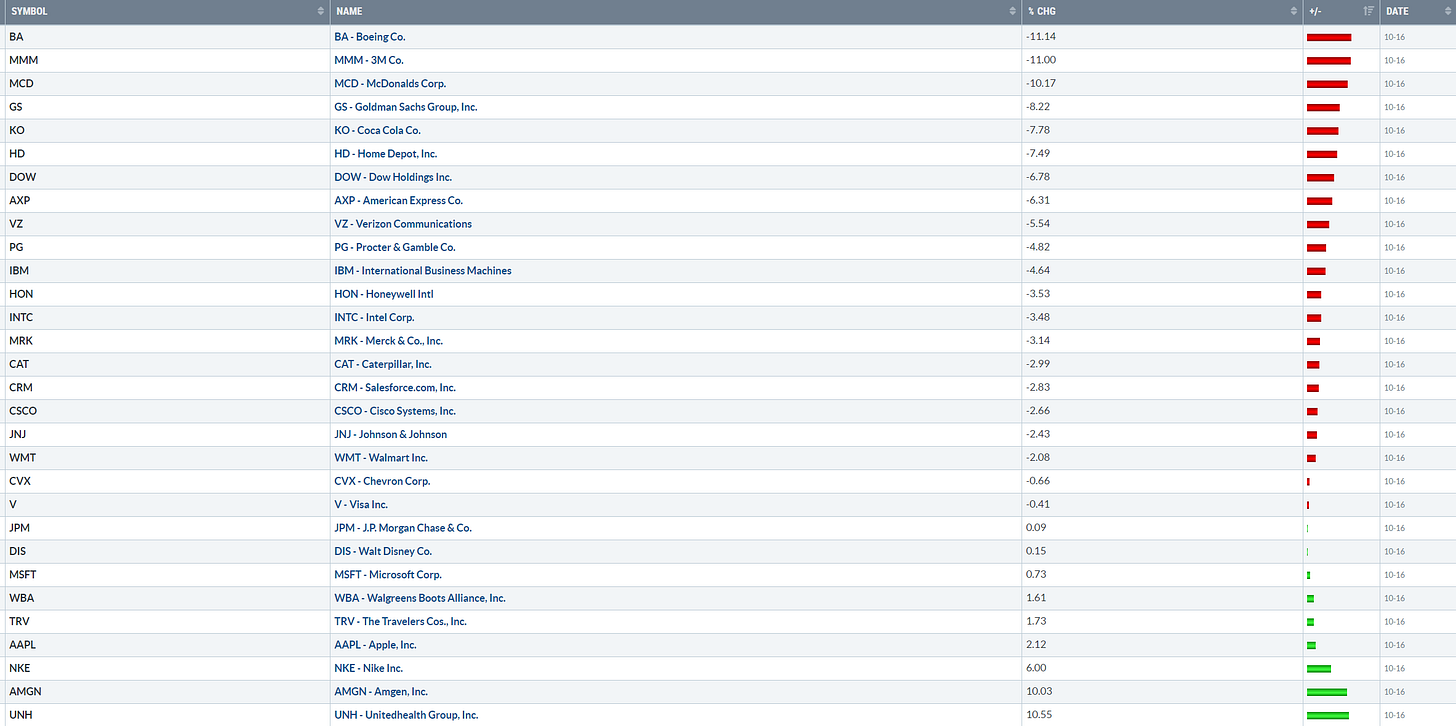Viewport: 1456px width, 726px height.
Task: Click the -0.41 percent change value
Action: (1038, 504)
